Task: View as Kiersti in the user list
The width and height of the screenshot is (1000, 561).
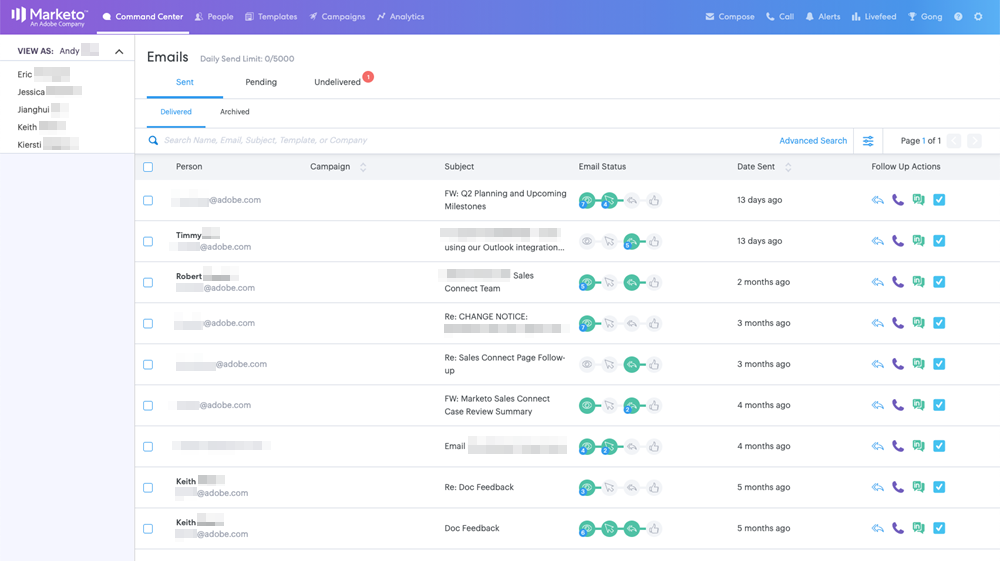Action: 48,145
